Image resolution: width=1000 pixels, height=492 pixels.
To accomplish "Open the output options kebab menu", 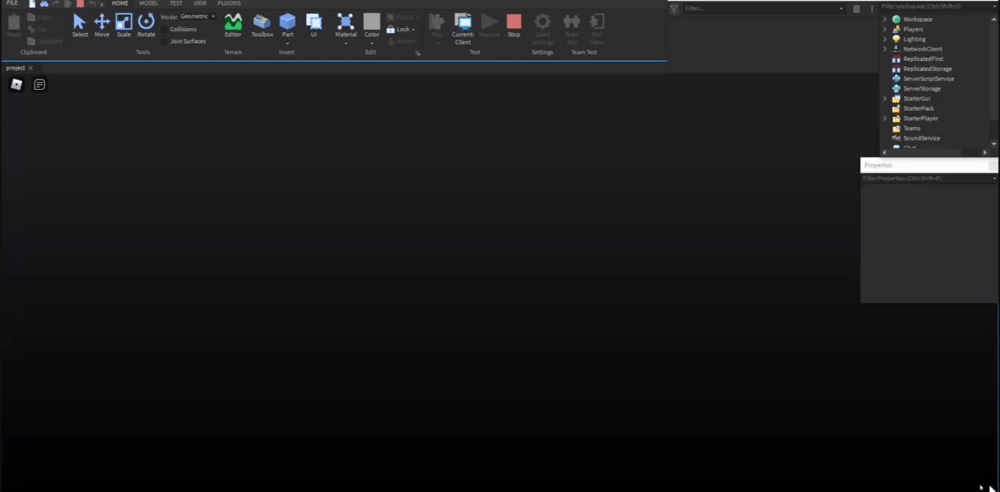I will click(872, 9).
